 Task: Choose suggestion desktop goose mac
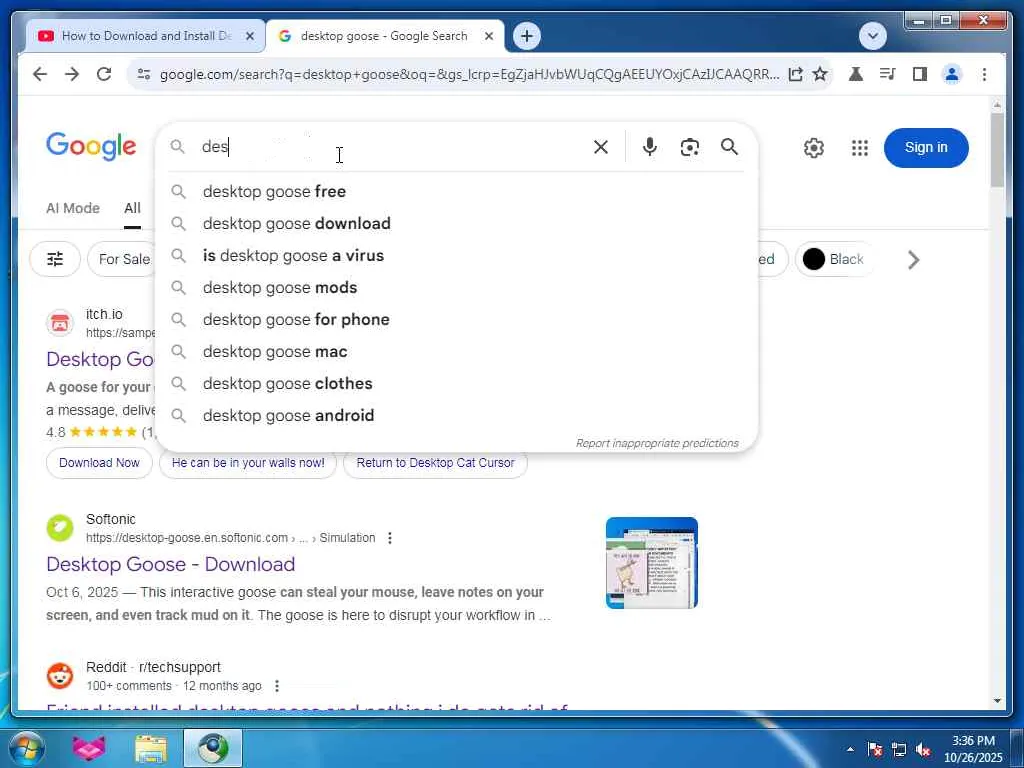[x=456, y=351]
